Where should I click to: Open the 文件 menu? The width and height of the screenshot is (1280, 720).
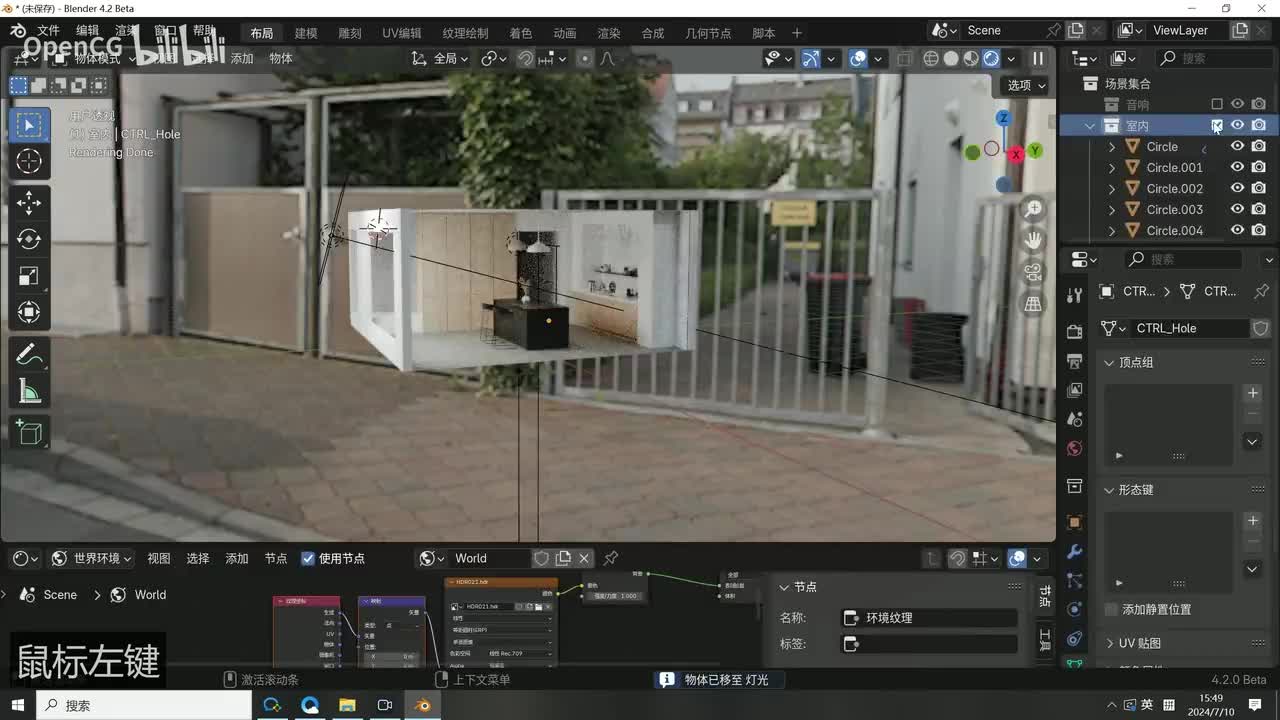coord(48,31)
